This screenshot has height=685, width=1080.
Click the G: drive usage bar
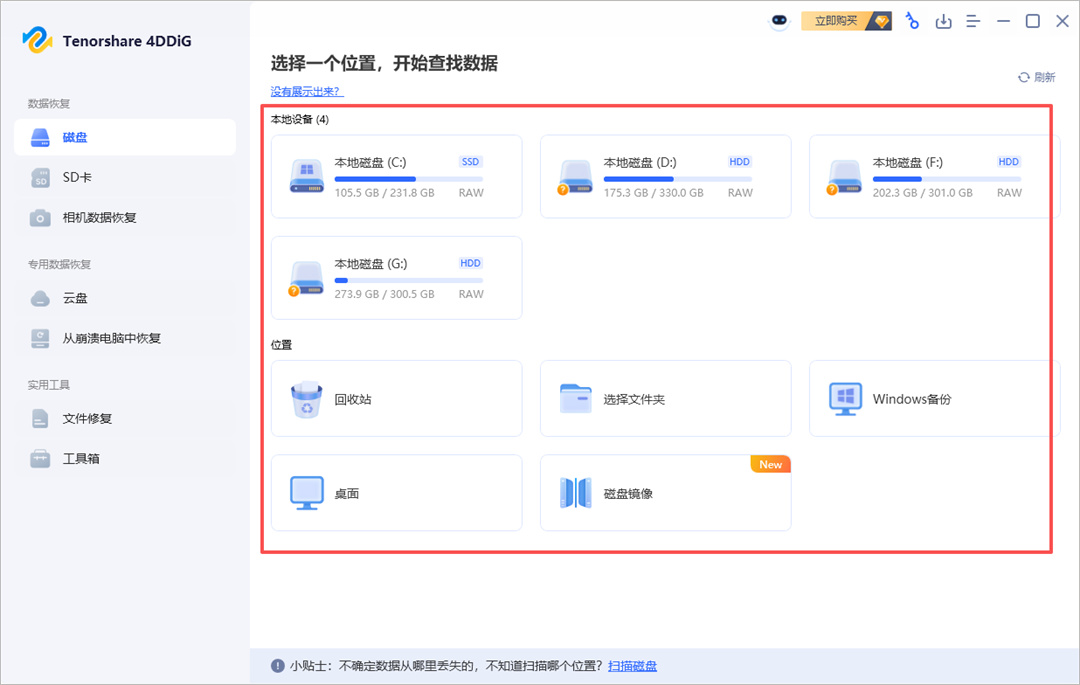click(x=409, y=280)
